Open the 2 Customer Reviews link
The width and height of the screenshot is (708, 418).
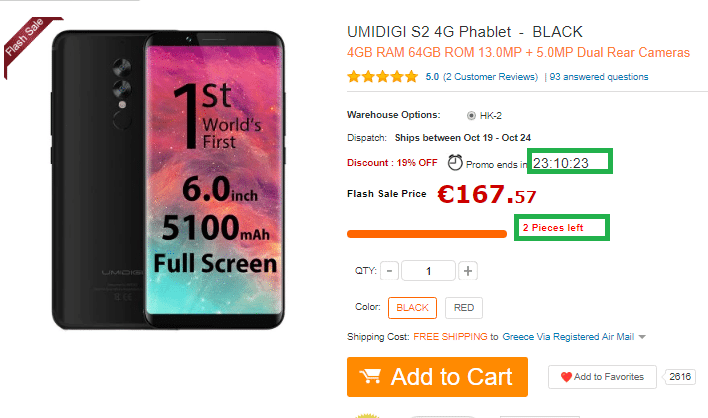[x=491, y=76]
